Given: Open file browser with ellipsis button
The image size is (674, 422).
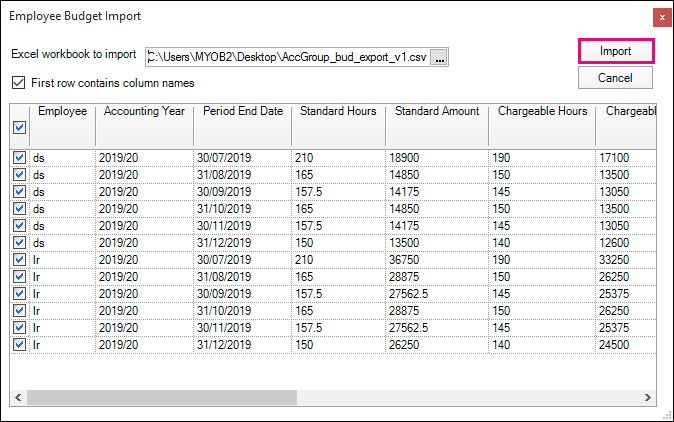Looking at the screenshot, I should [440, 58].
